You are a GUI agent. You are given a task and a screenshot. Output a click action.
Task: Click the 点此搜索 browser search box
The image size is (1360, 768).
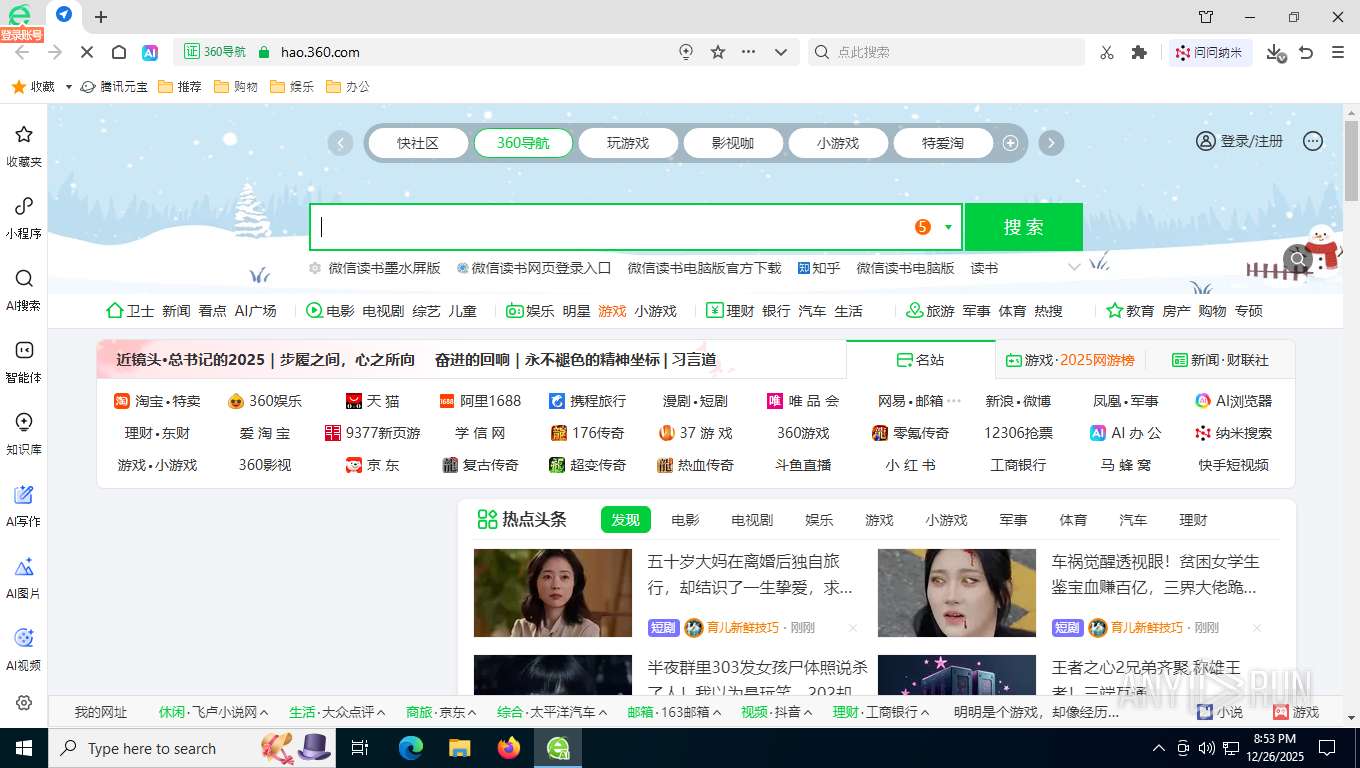click(945, 52)
